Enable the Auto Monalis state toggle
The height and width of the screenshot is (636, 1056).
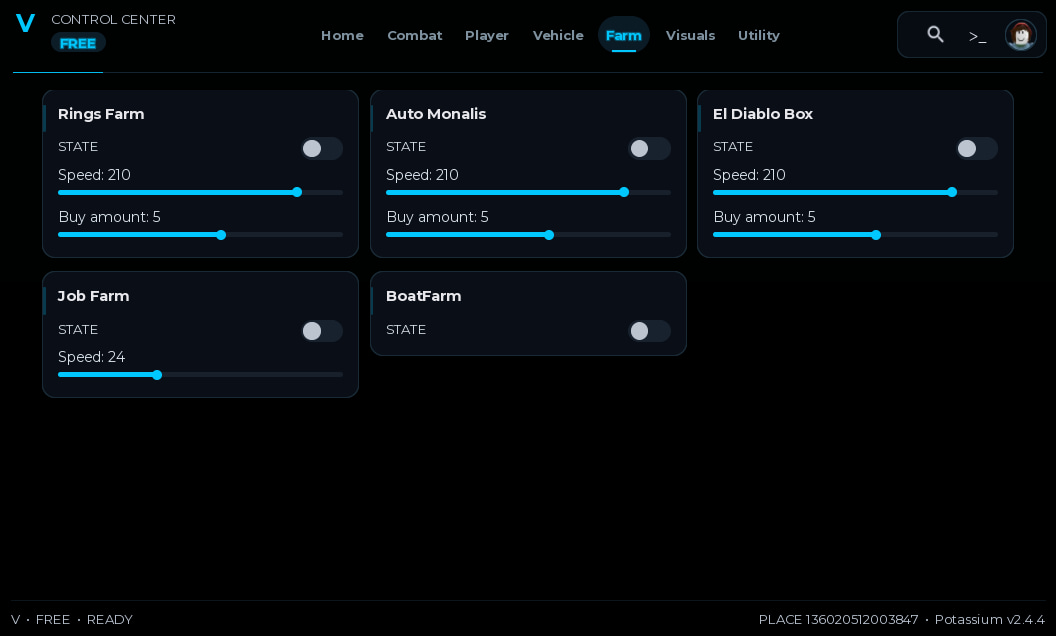click(649, 148)
